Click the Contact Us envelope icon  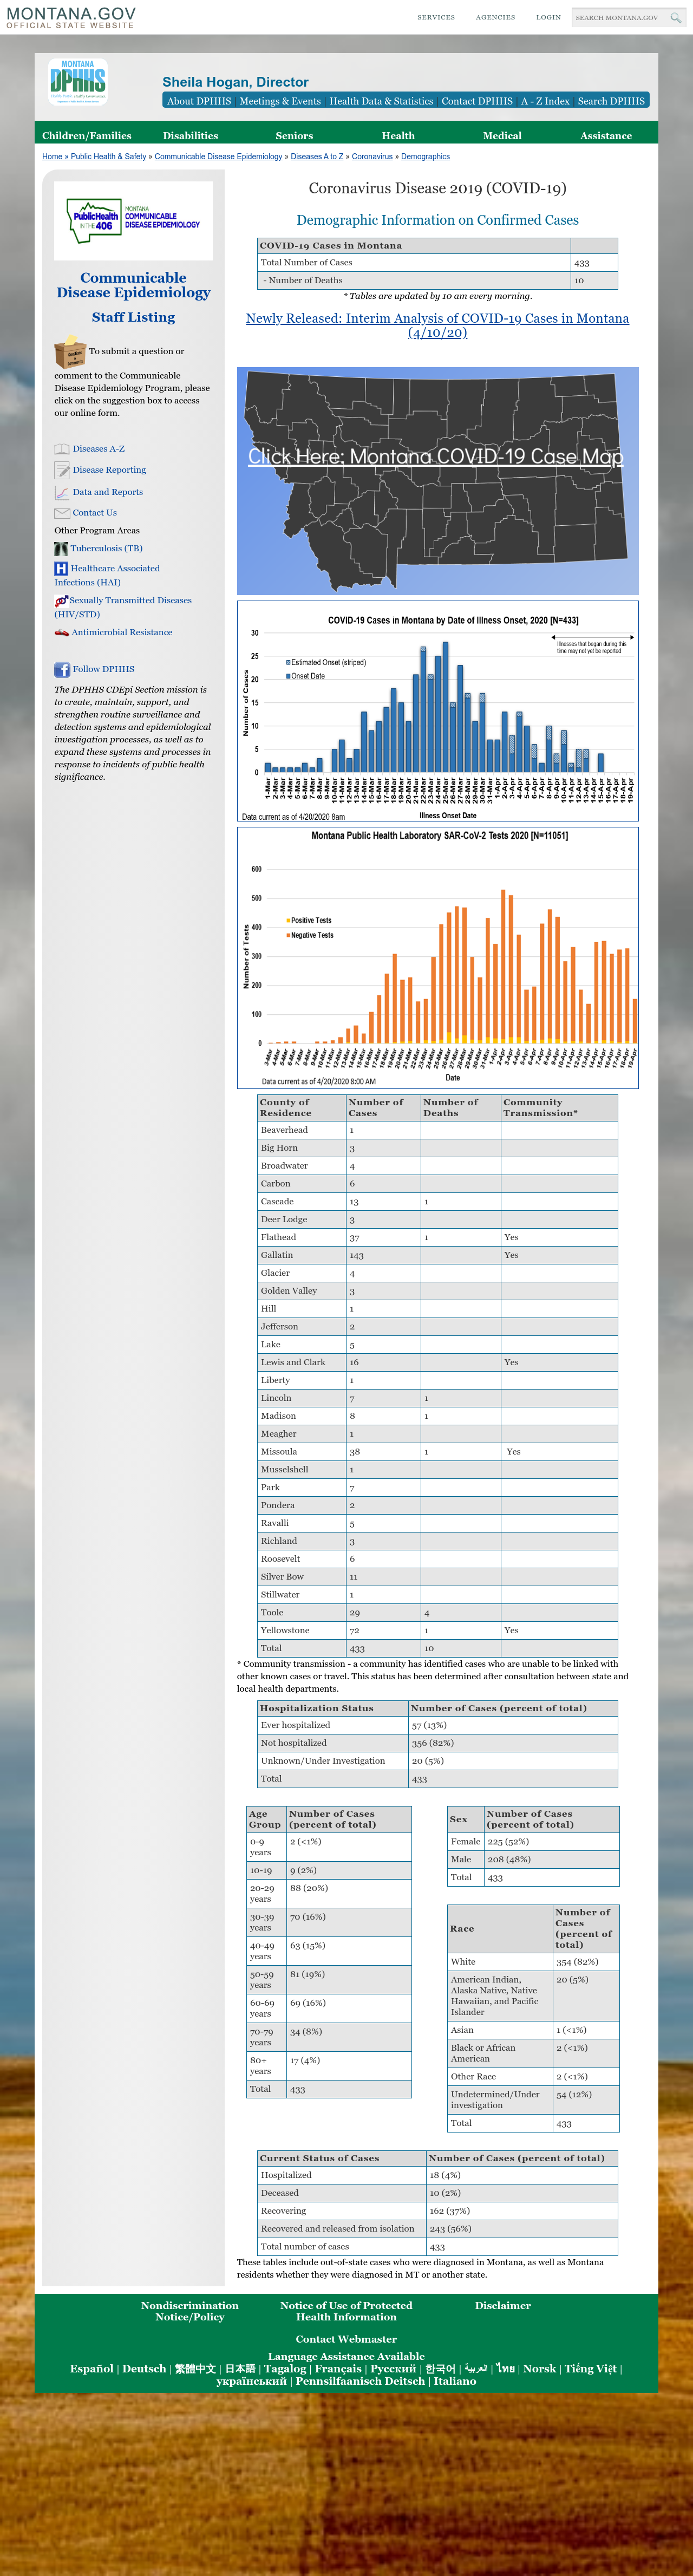coord(62,513)
